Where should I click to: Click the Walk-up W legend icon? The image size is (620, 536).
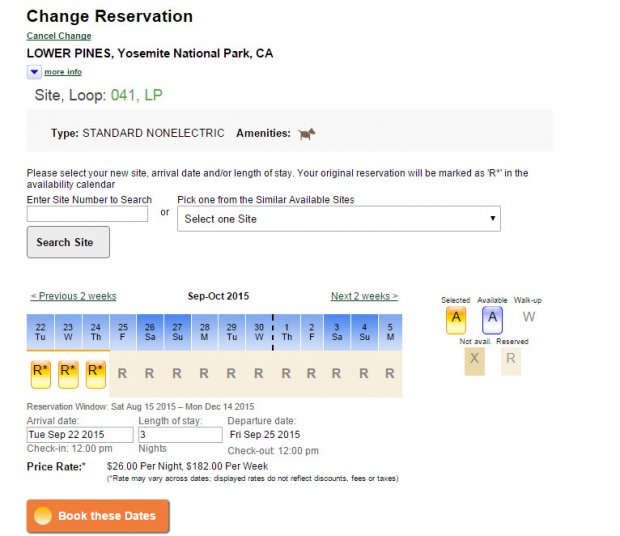(529, 317)
